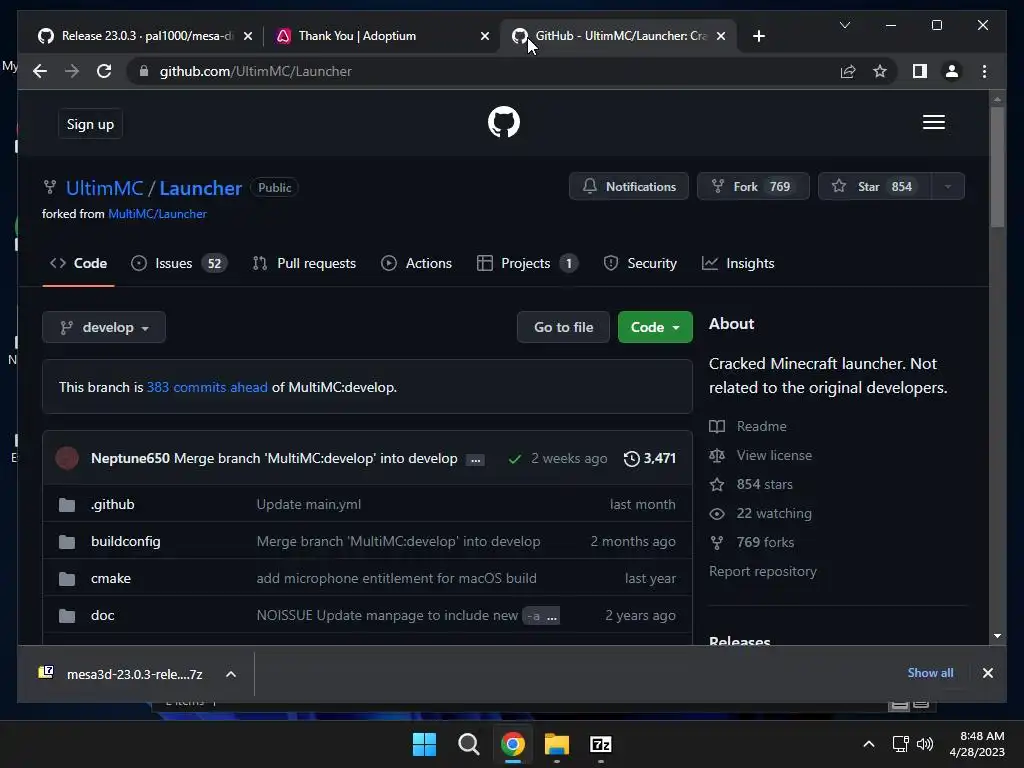Viewport: 1024px width, 768px height.
Task: Open Neptune650's avatar
Action: click(x=67, y=458)
